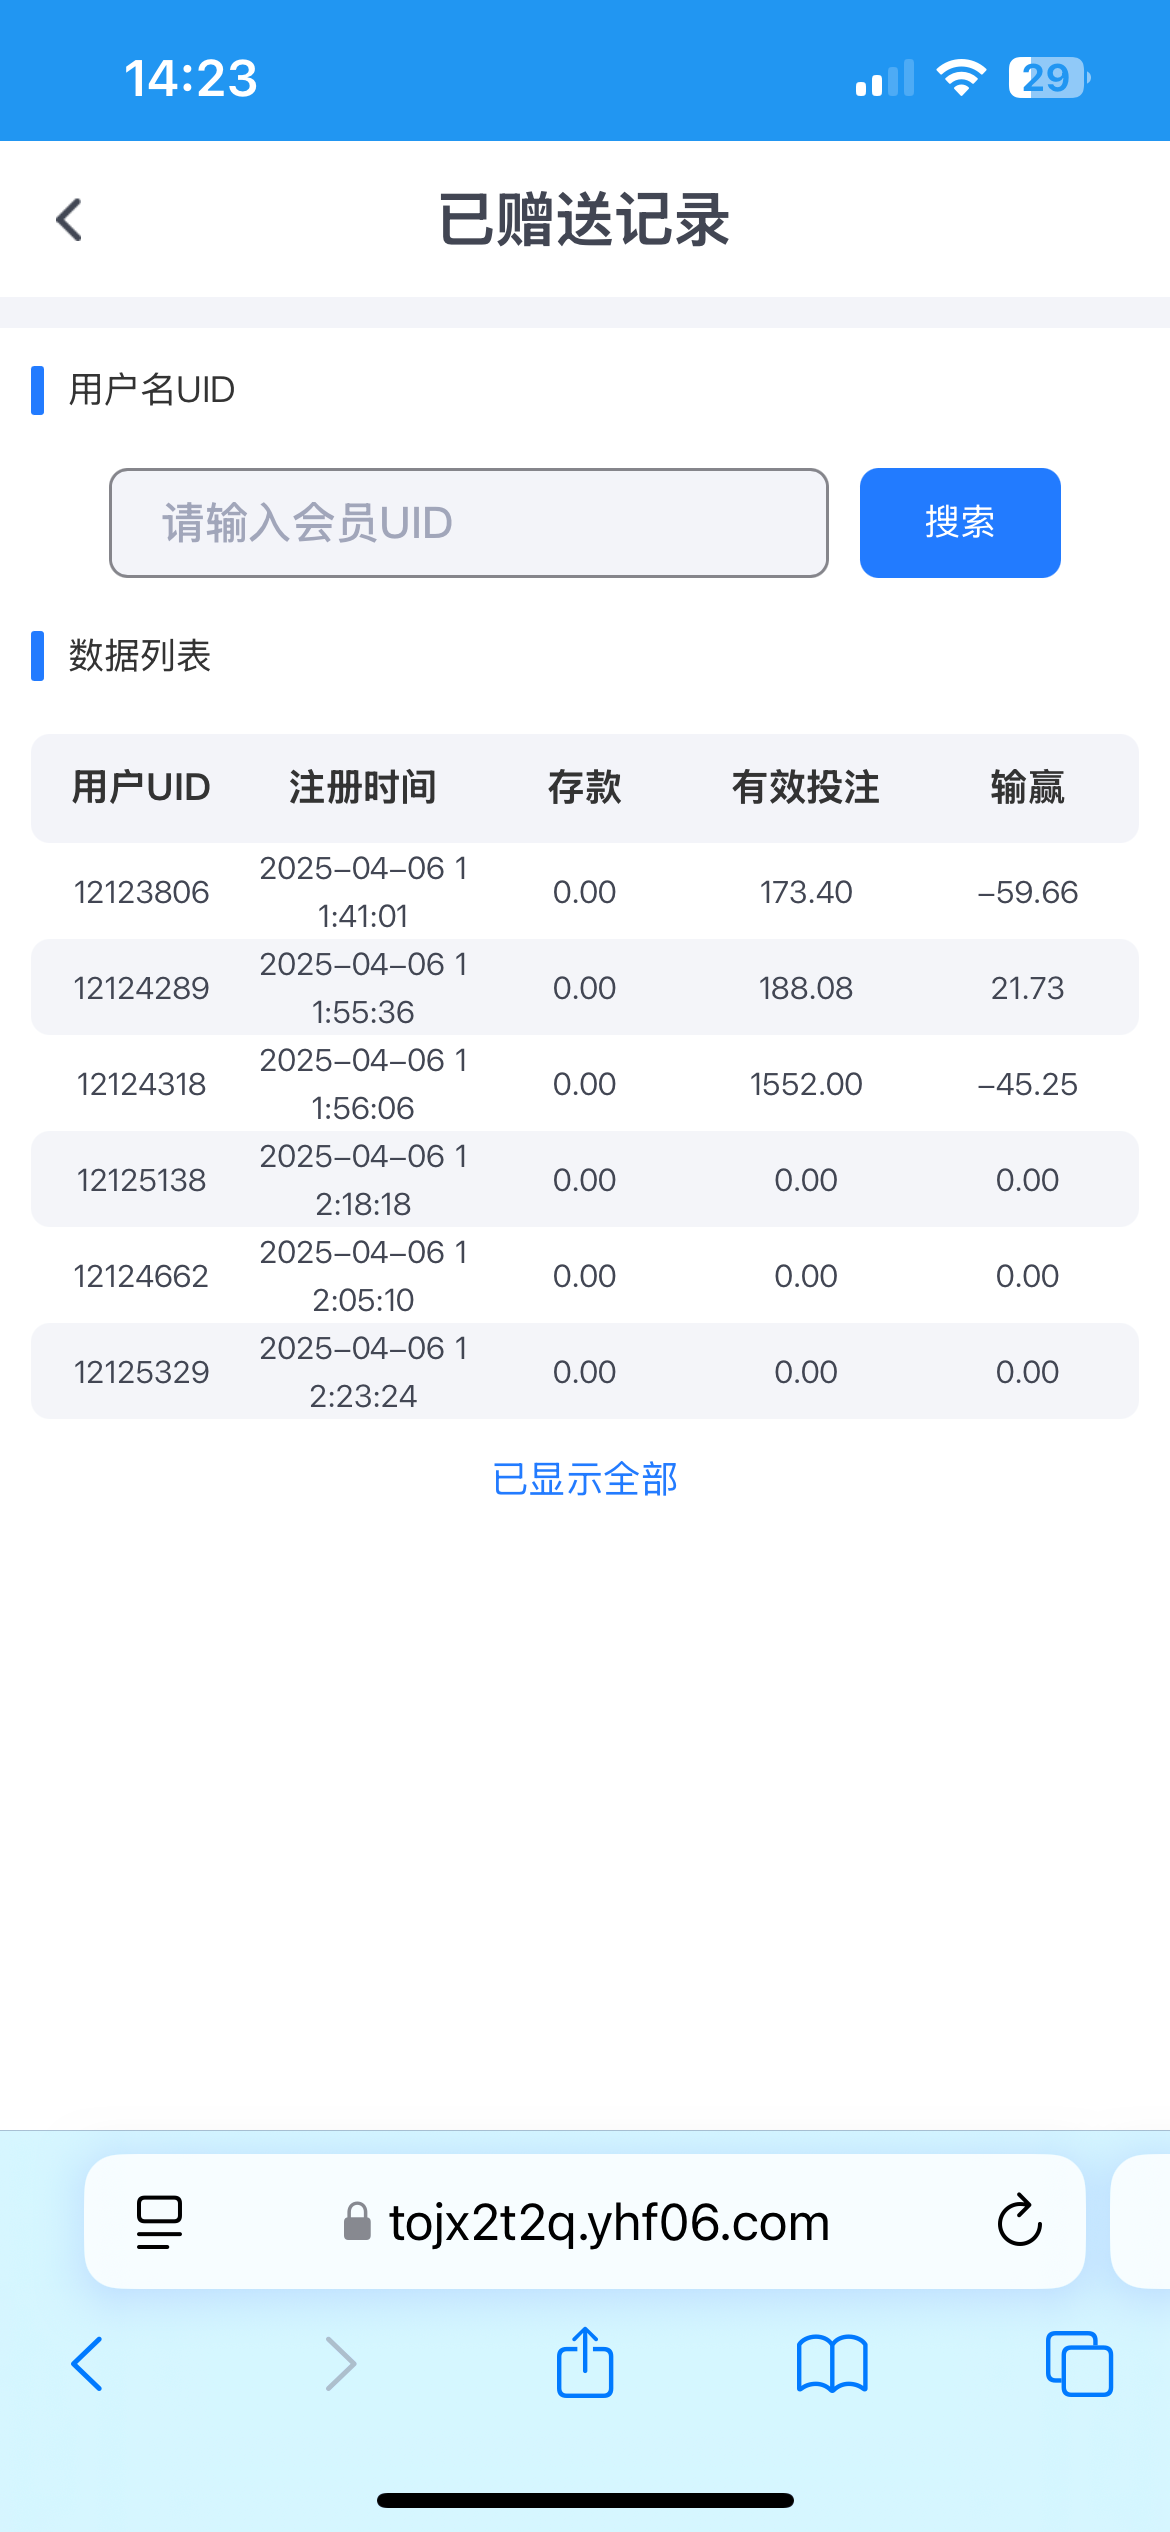This screenshot has width=1170, height=2532.
Task: Open Safari tabs overview icon
Action: (x=1078, y=2364)
